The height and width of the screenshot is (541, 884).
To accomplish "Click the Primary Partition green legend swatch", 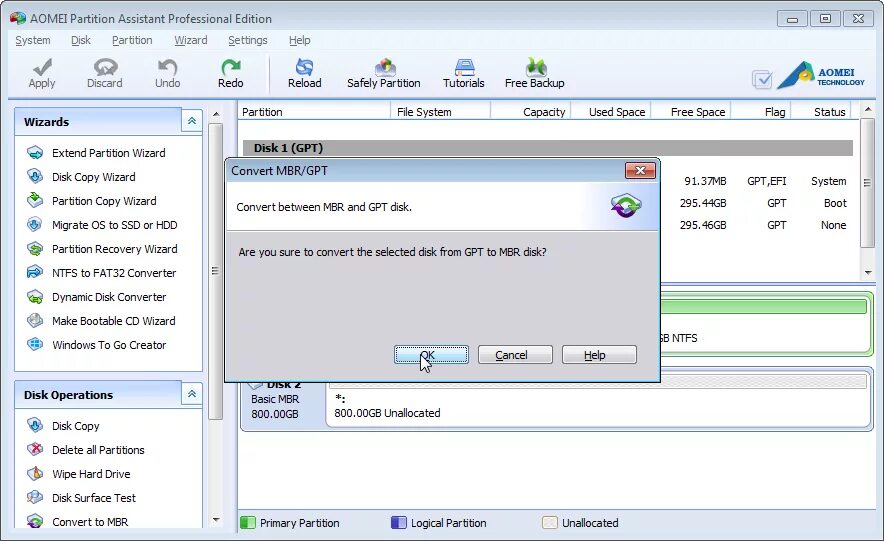I will click(x=248, y=522).
